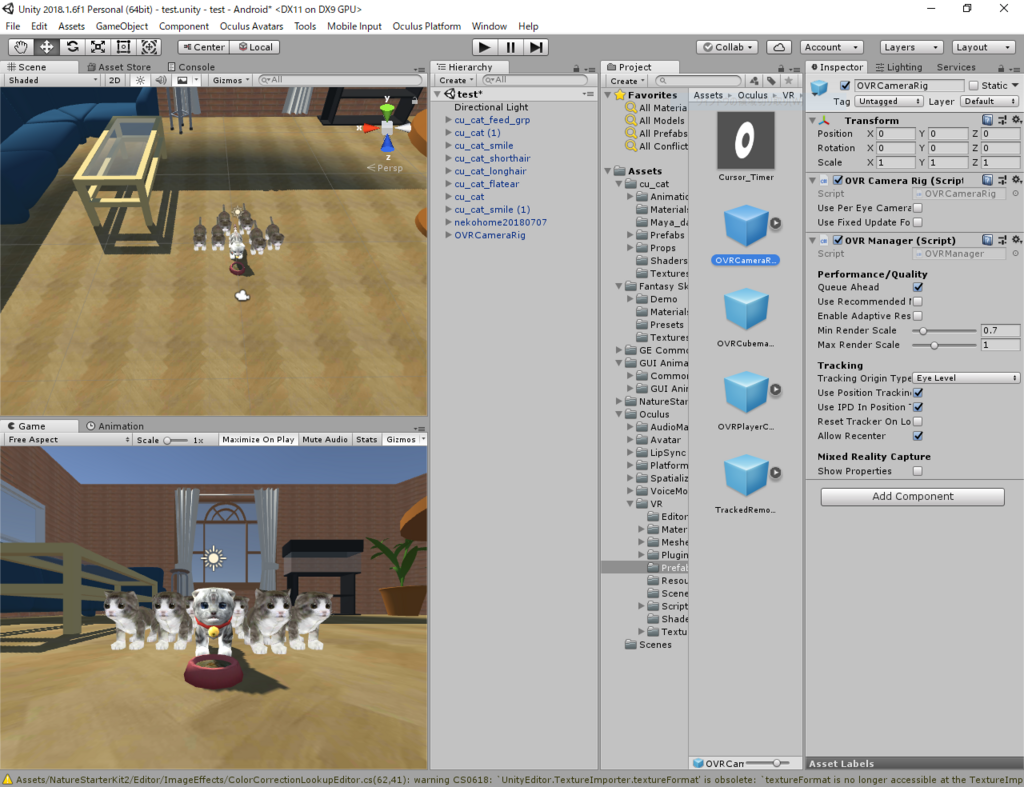This screenshot has width=1024, height=787.
Task: Open the Cloud services icon
Action: click(778, 47)
